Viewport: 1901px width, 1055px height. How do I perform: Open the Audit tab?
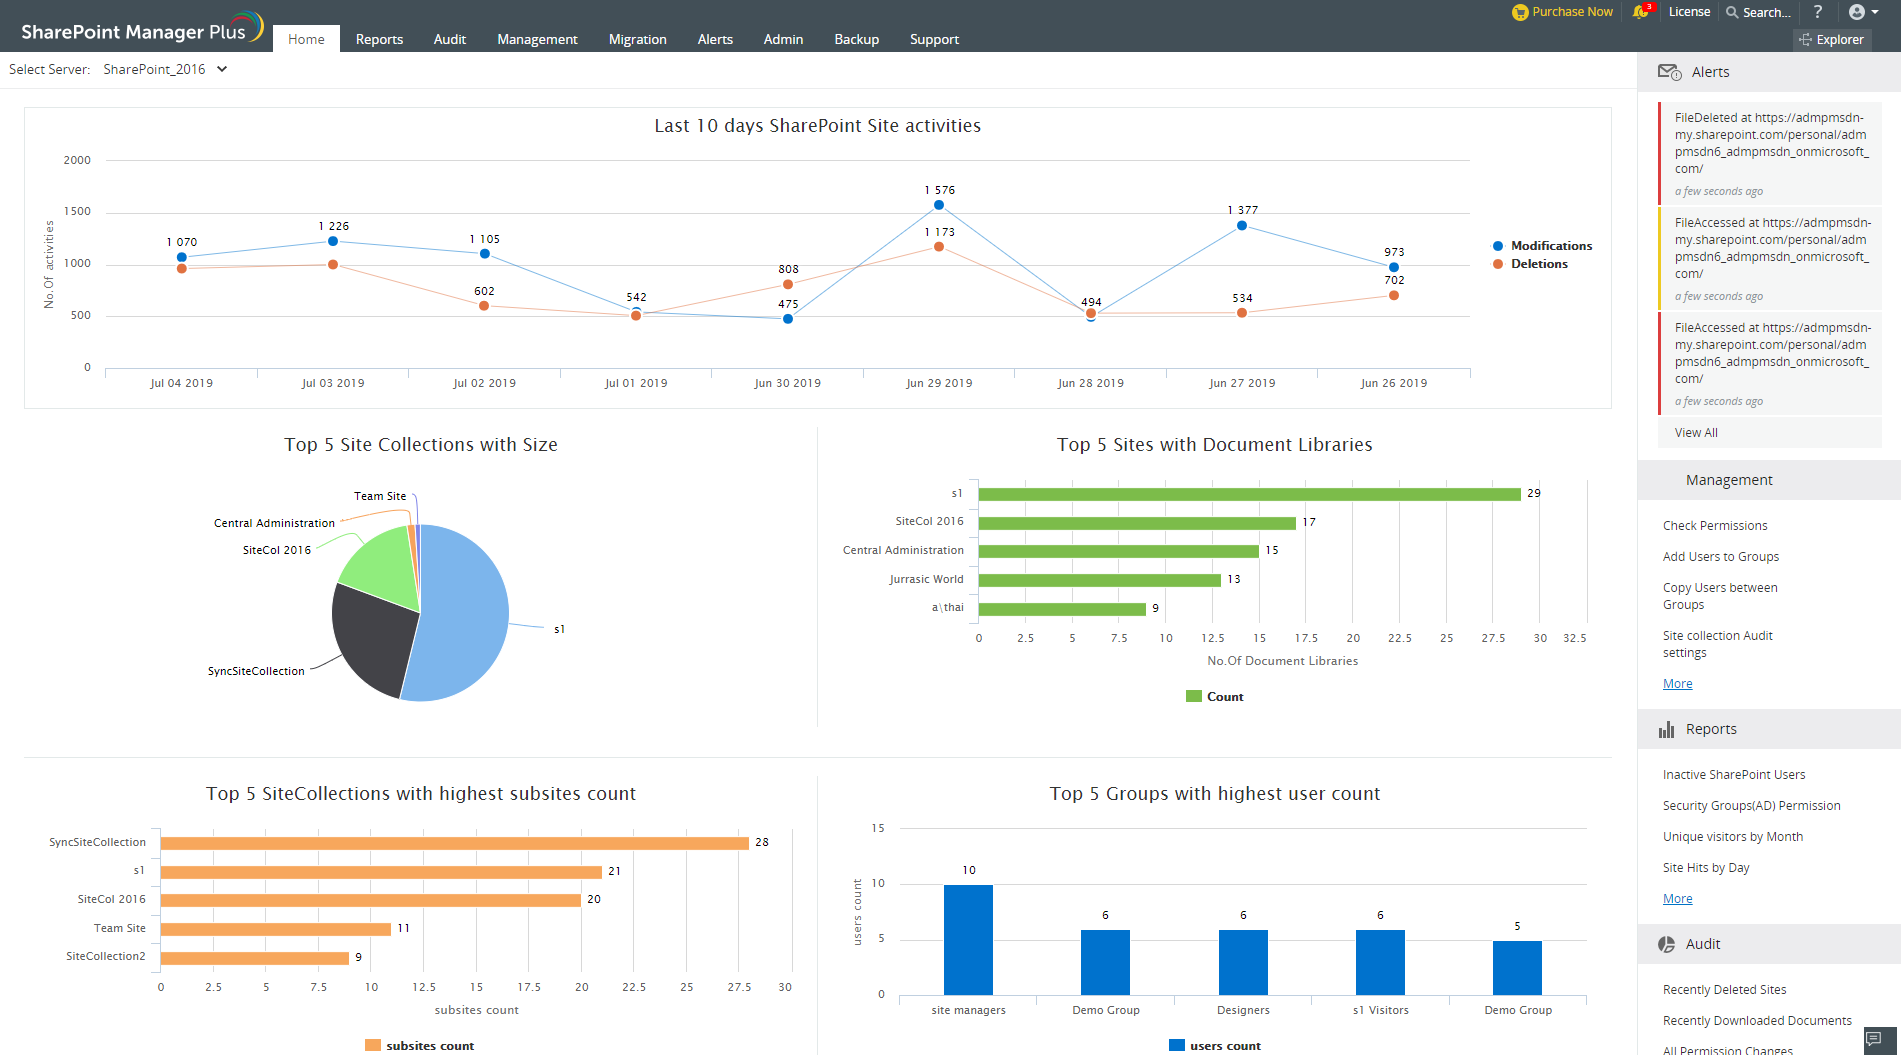coord(450,39)
